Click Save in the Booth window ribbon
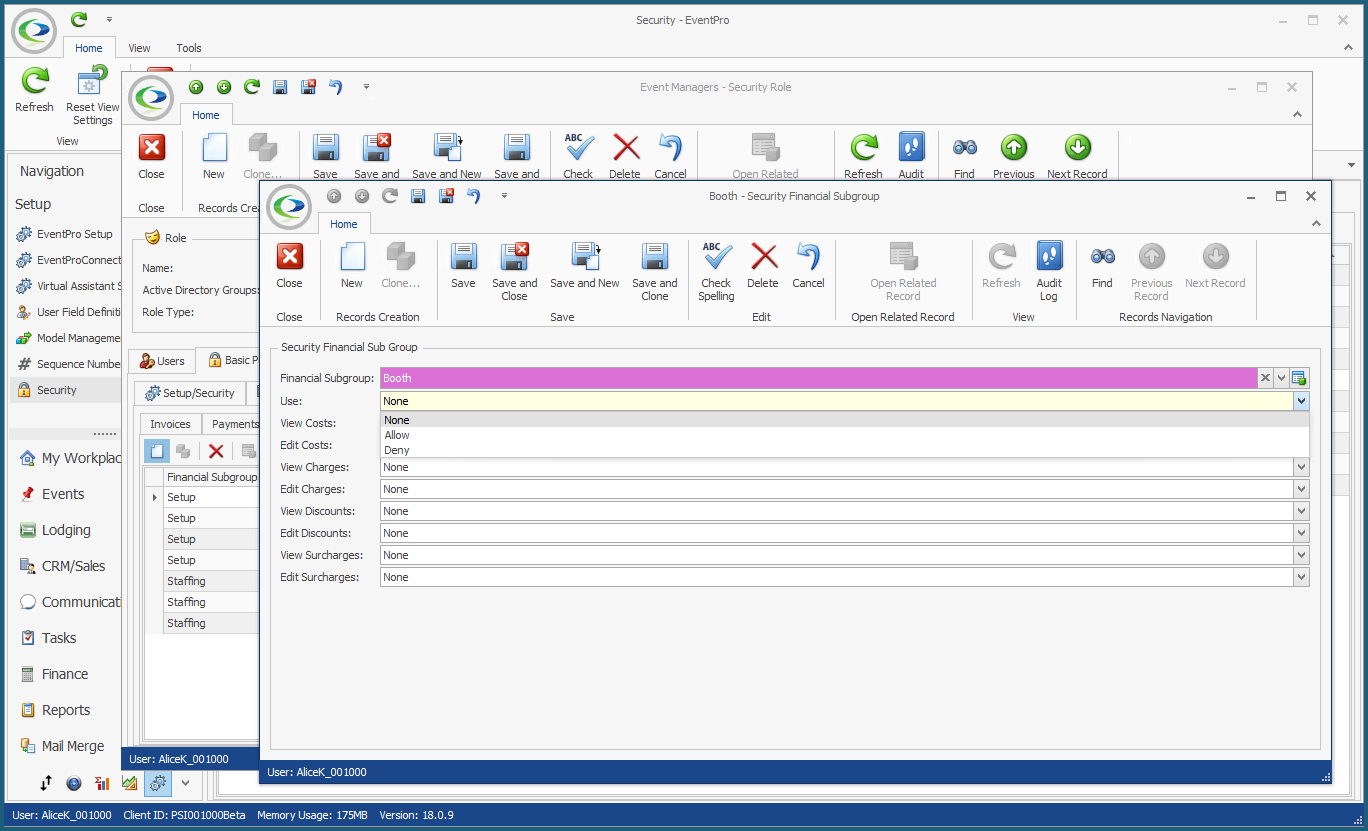Image resolution: width=1368 pixels, height=831 pixels. pos(463,266)
